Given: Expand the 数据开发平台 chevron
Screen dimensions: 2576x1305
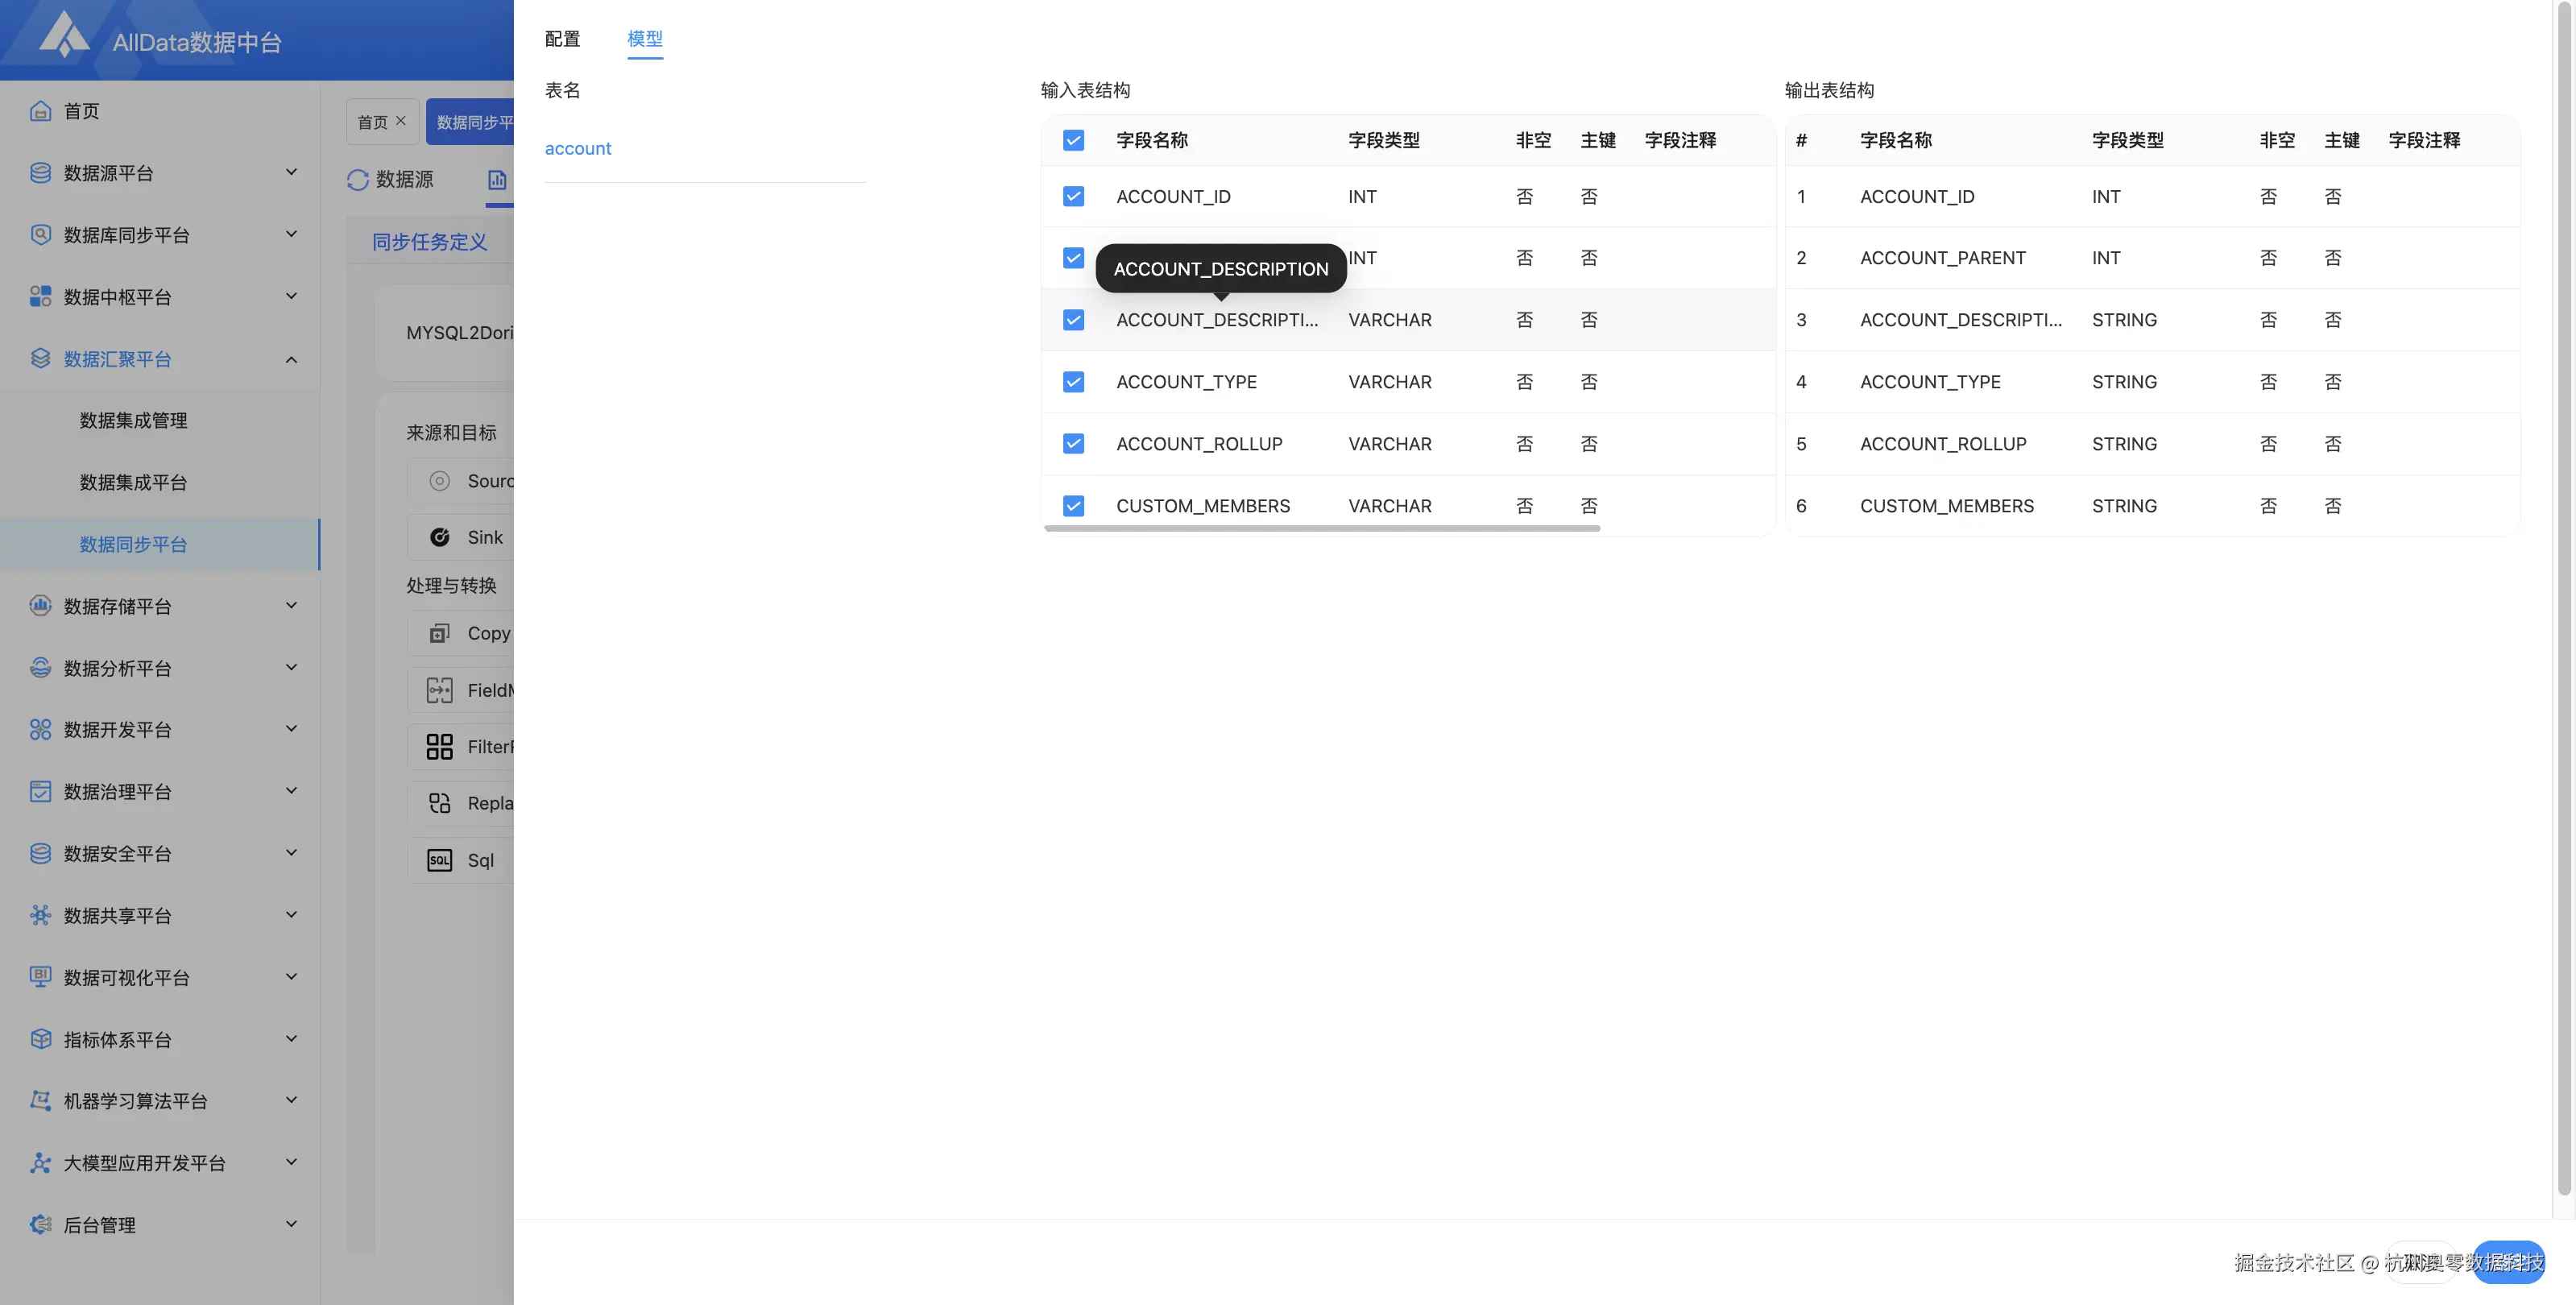Looking at the screenshot, I should [x=291, y=729].
